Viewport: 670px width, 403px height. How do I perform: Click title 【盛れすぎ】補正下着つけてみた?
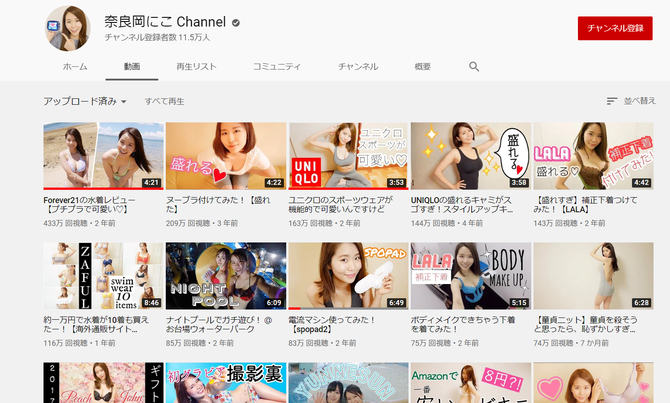(x=585, y=205)
